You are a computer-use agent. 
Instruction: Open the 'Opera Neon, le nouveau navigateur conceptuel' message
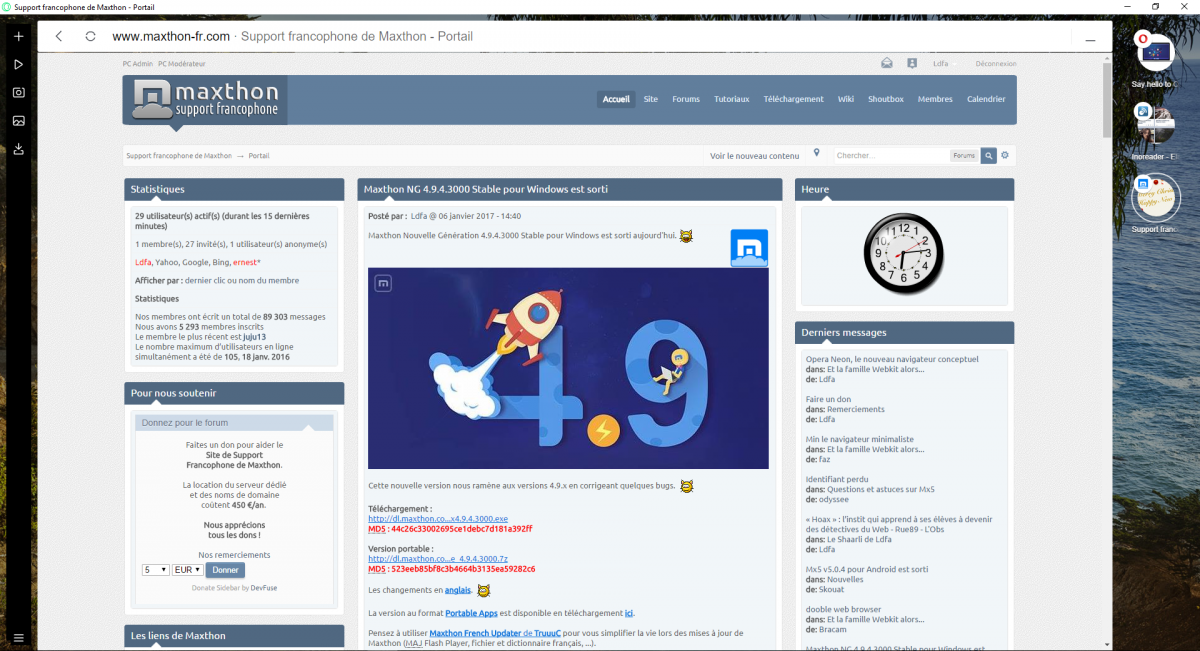(892, 359)
